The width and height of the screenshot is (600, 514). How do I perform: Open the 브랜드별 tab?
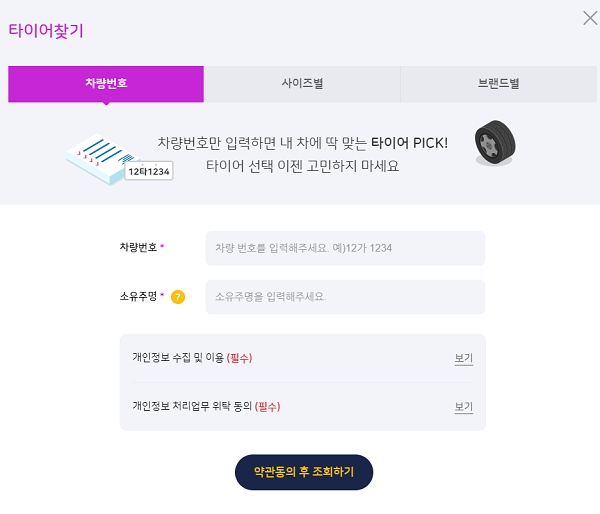[498, 83]
